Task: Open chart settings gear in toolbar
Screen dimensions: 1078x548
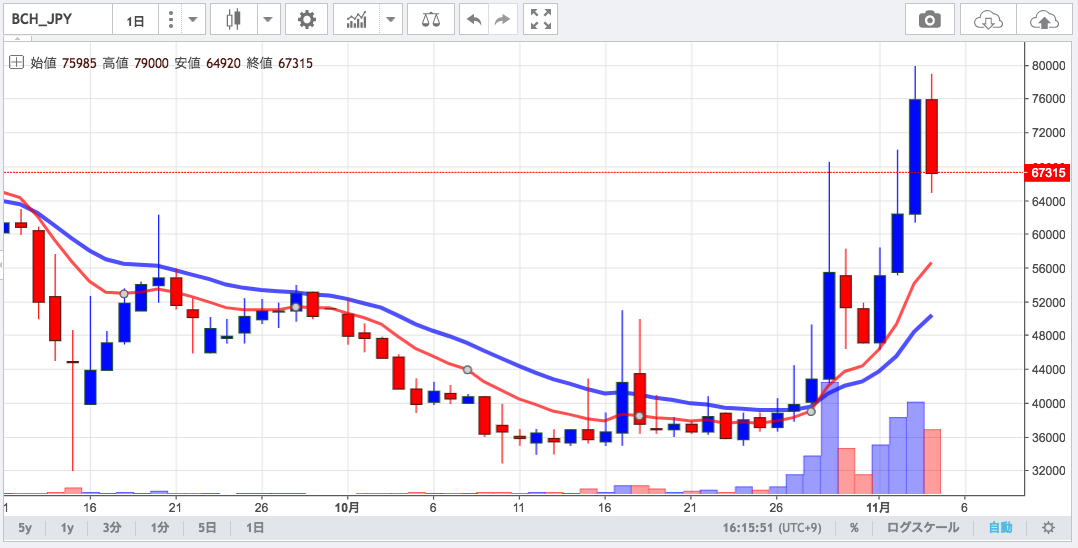Action: (x=307, y=20)
